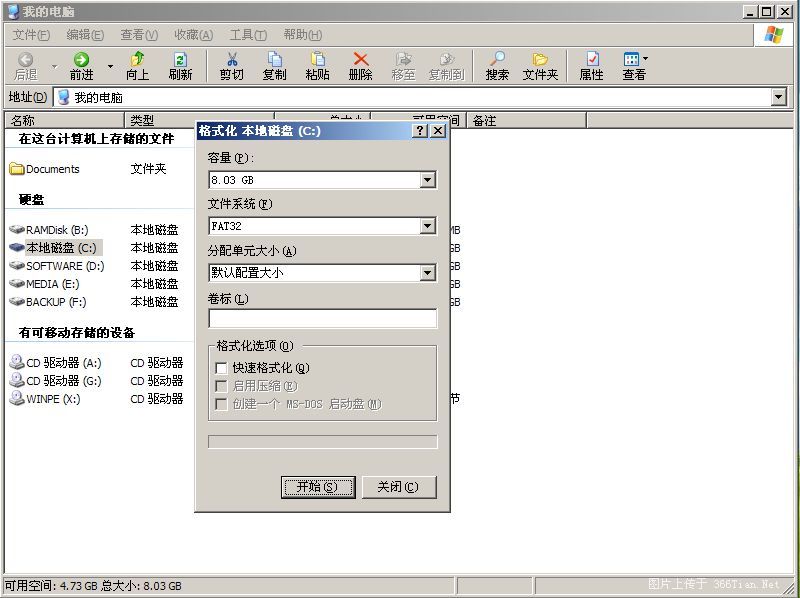Click the Back (后退) toolbar icon
Screen dimensions: 800x598
25,60
